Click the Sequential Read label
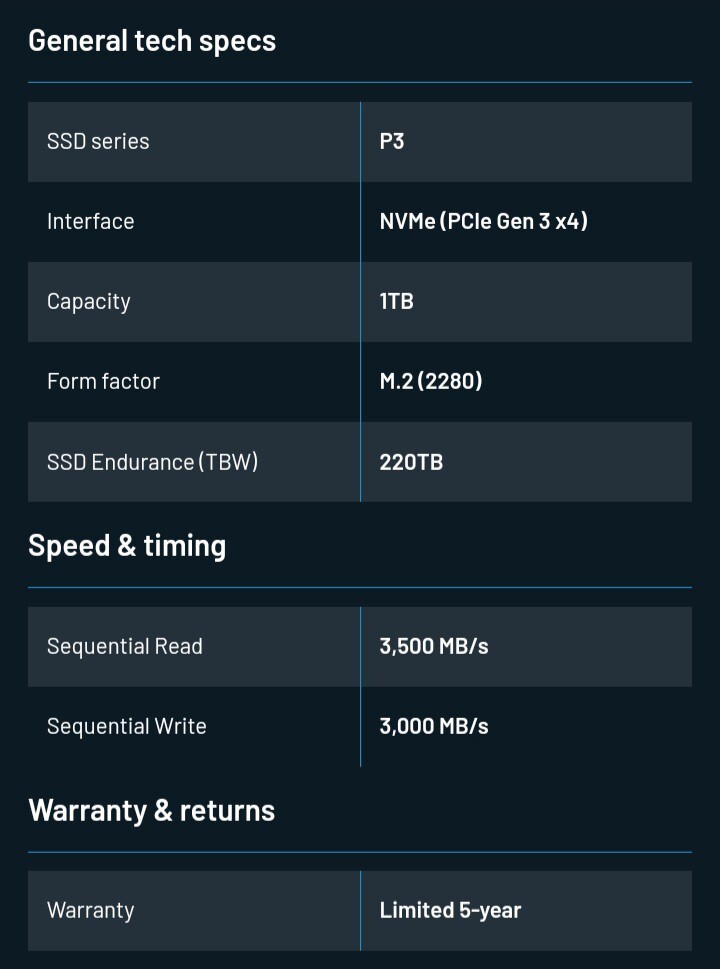This screenshot has width=720, height=969. pyautogui.click(x=125, y=646)
